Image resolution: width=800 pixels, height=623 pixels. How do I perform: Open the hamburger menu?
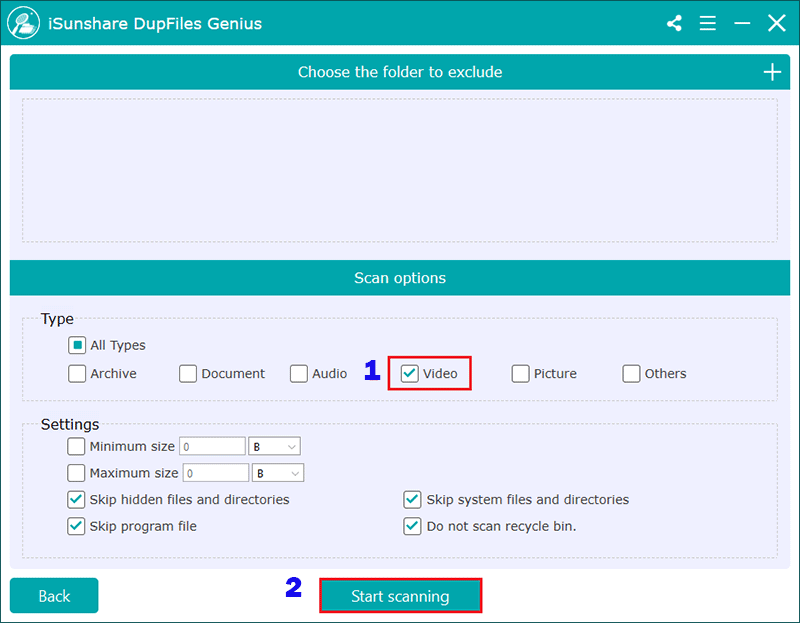tap(707, 22)
